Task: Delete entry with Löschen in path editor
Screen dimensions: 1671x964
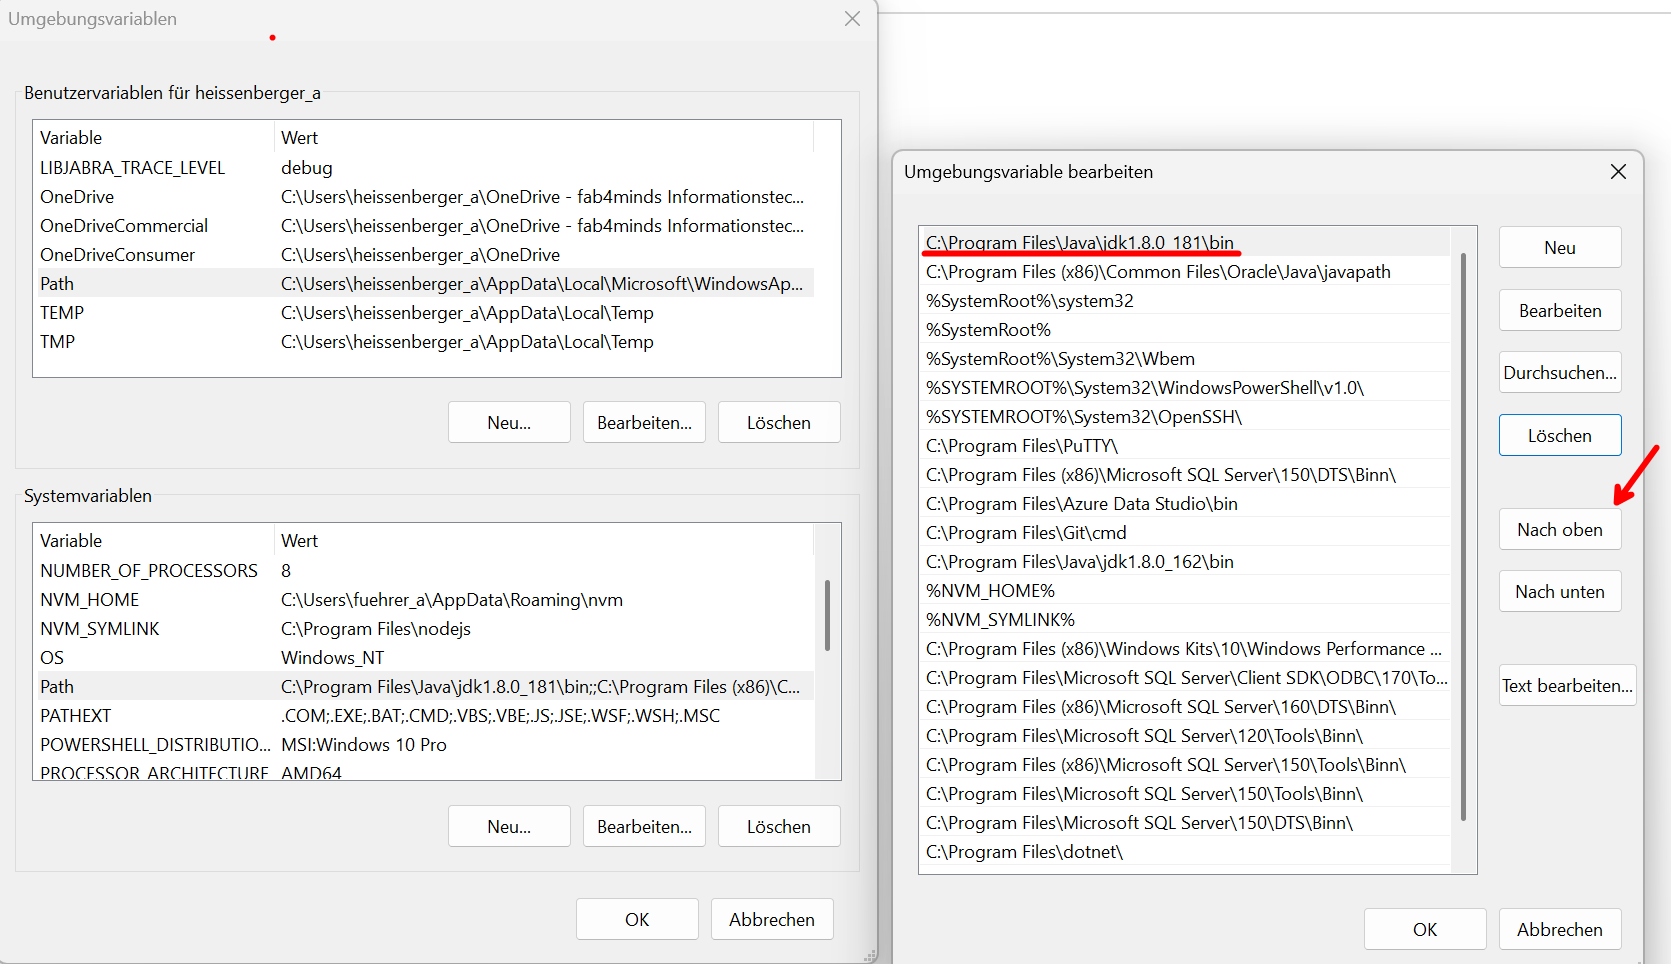Action: (x=1559, y=436)
